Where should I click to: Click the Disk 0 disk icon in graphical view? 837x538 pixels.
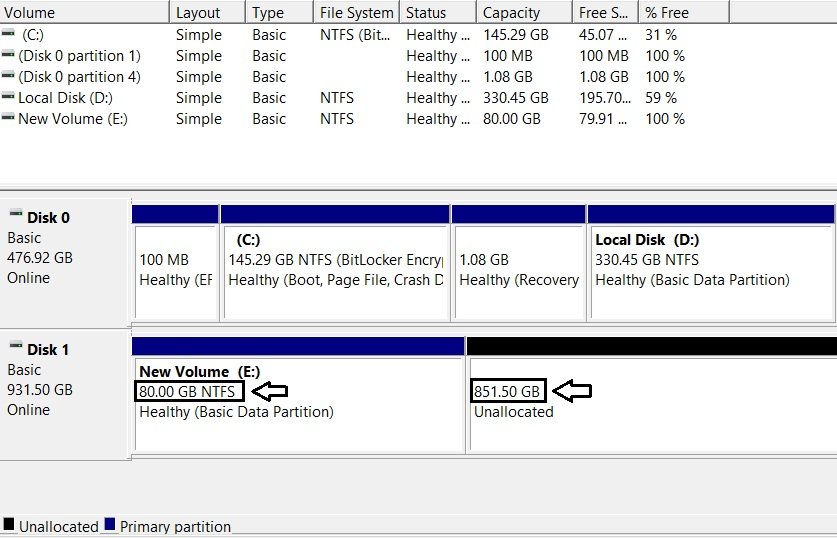[16, 214]
